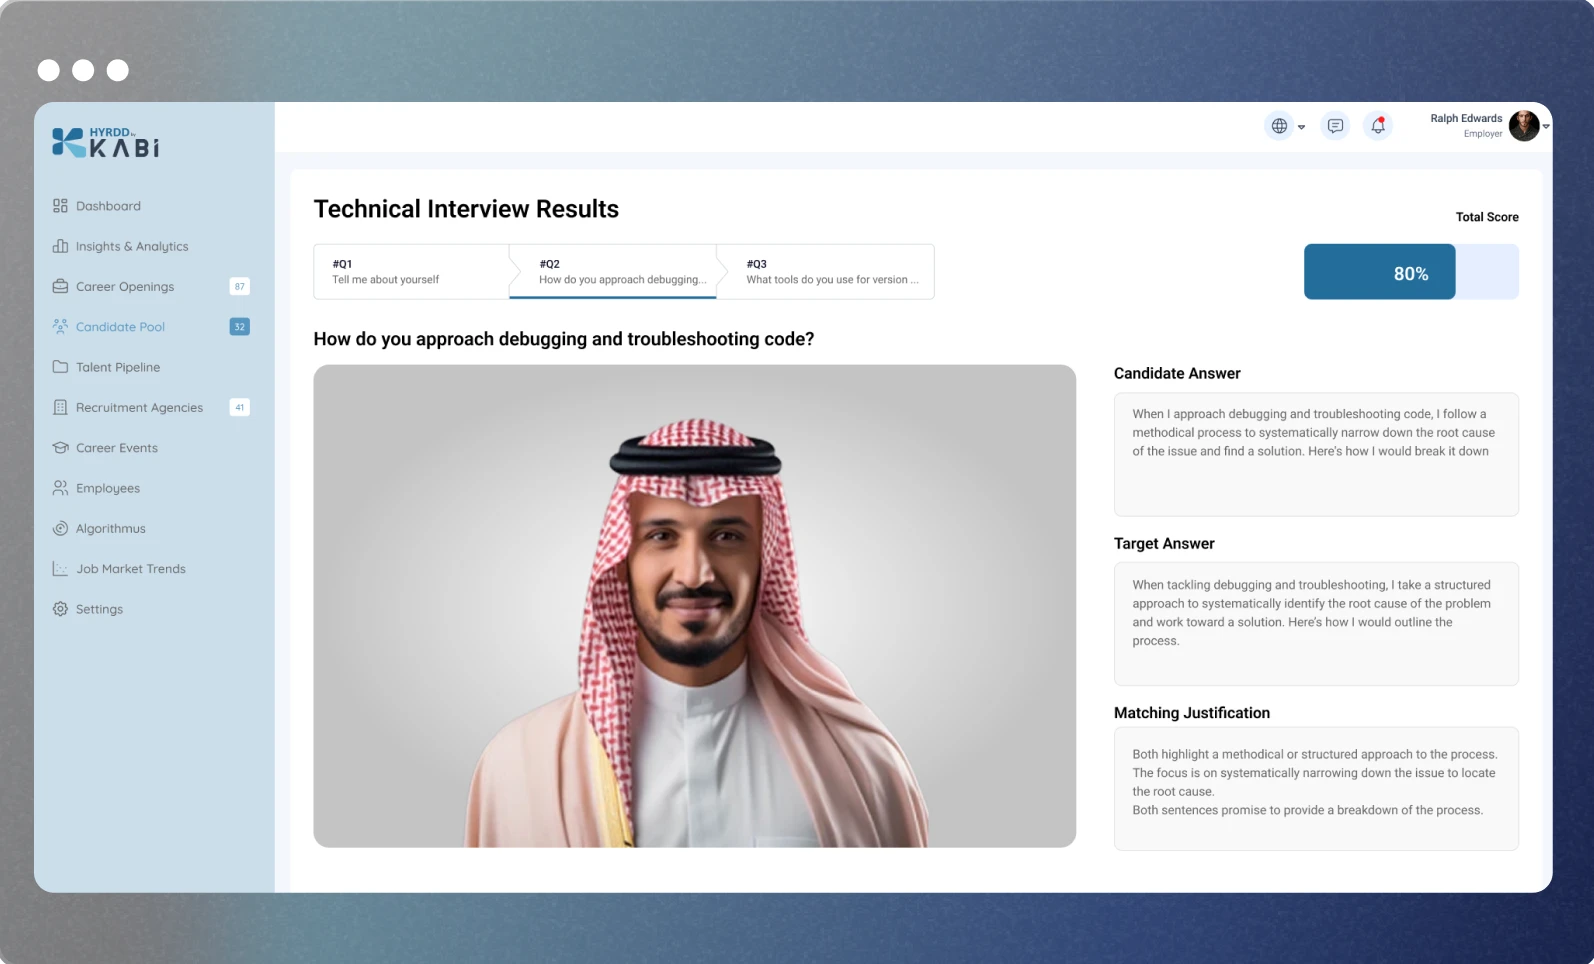Click the Candidate Pool people icon
The width and height of the screenshot is (1594, 964).
[60, 326]
